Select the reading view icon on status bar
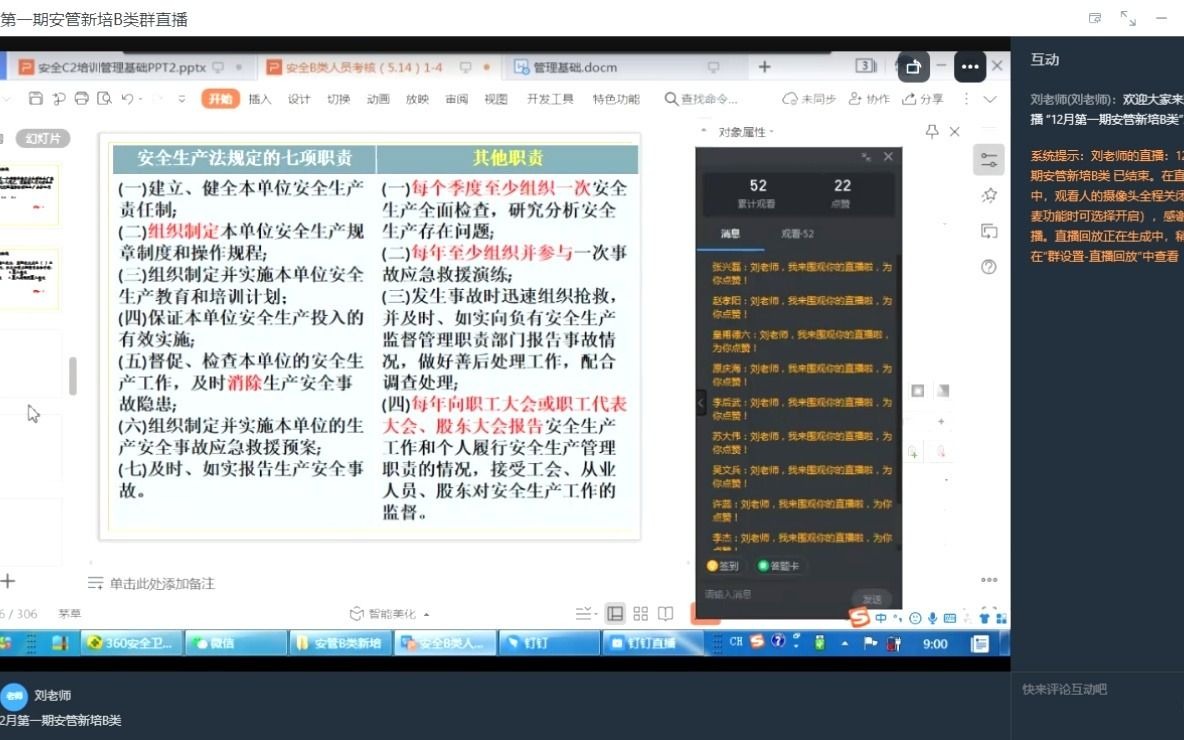The image size is (1184, 740). pyautogui.click(x=665, y=614)
